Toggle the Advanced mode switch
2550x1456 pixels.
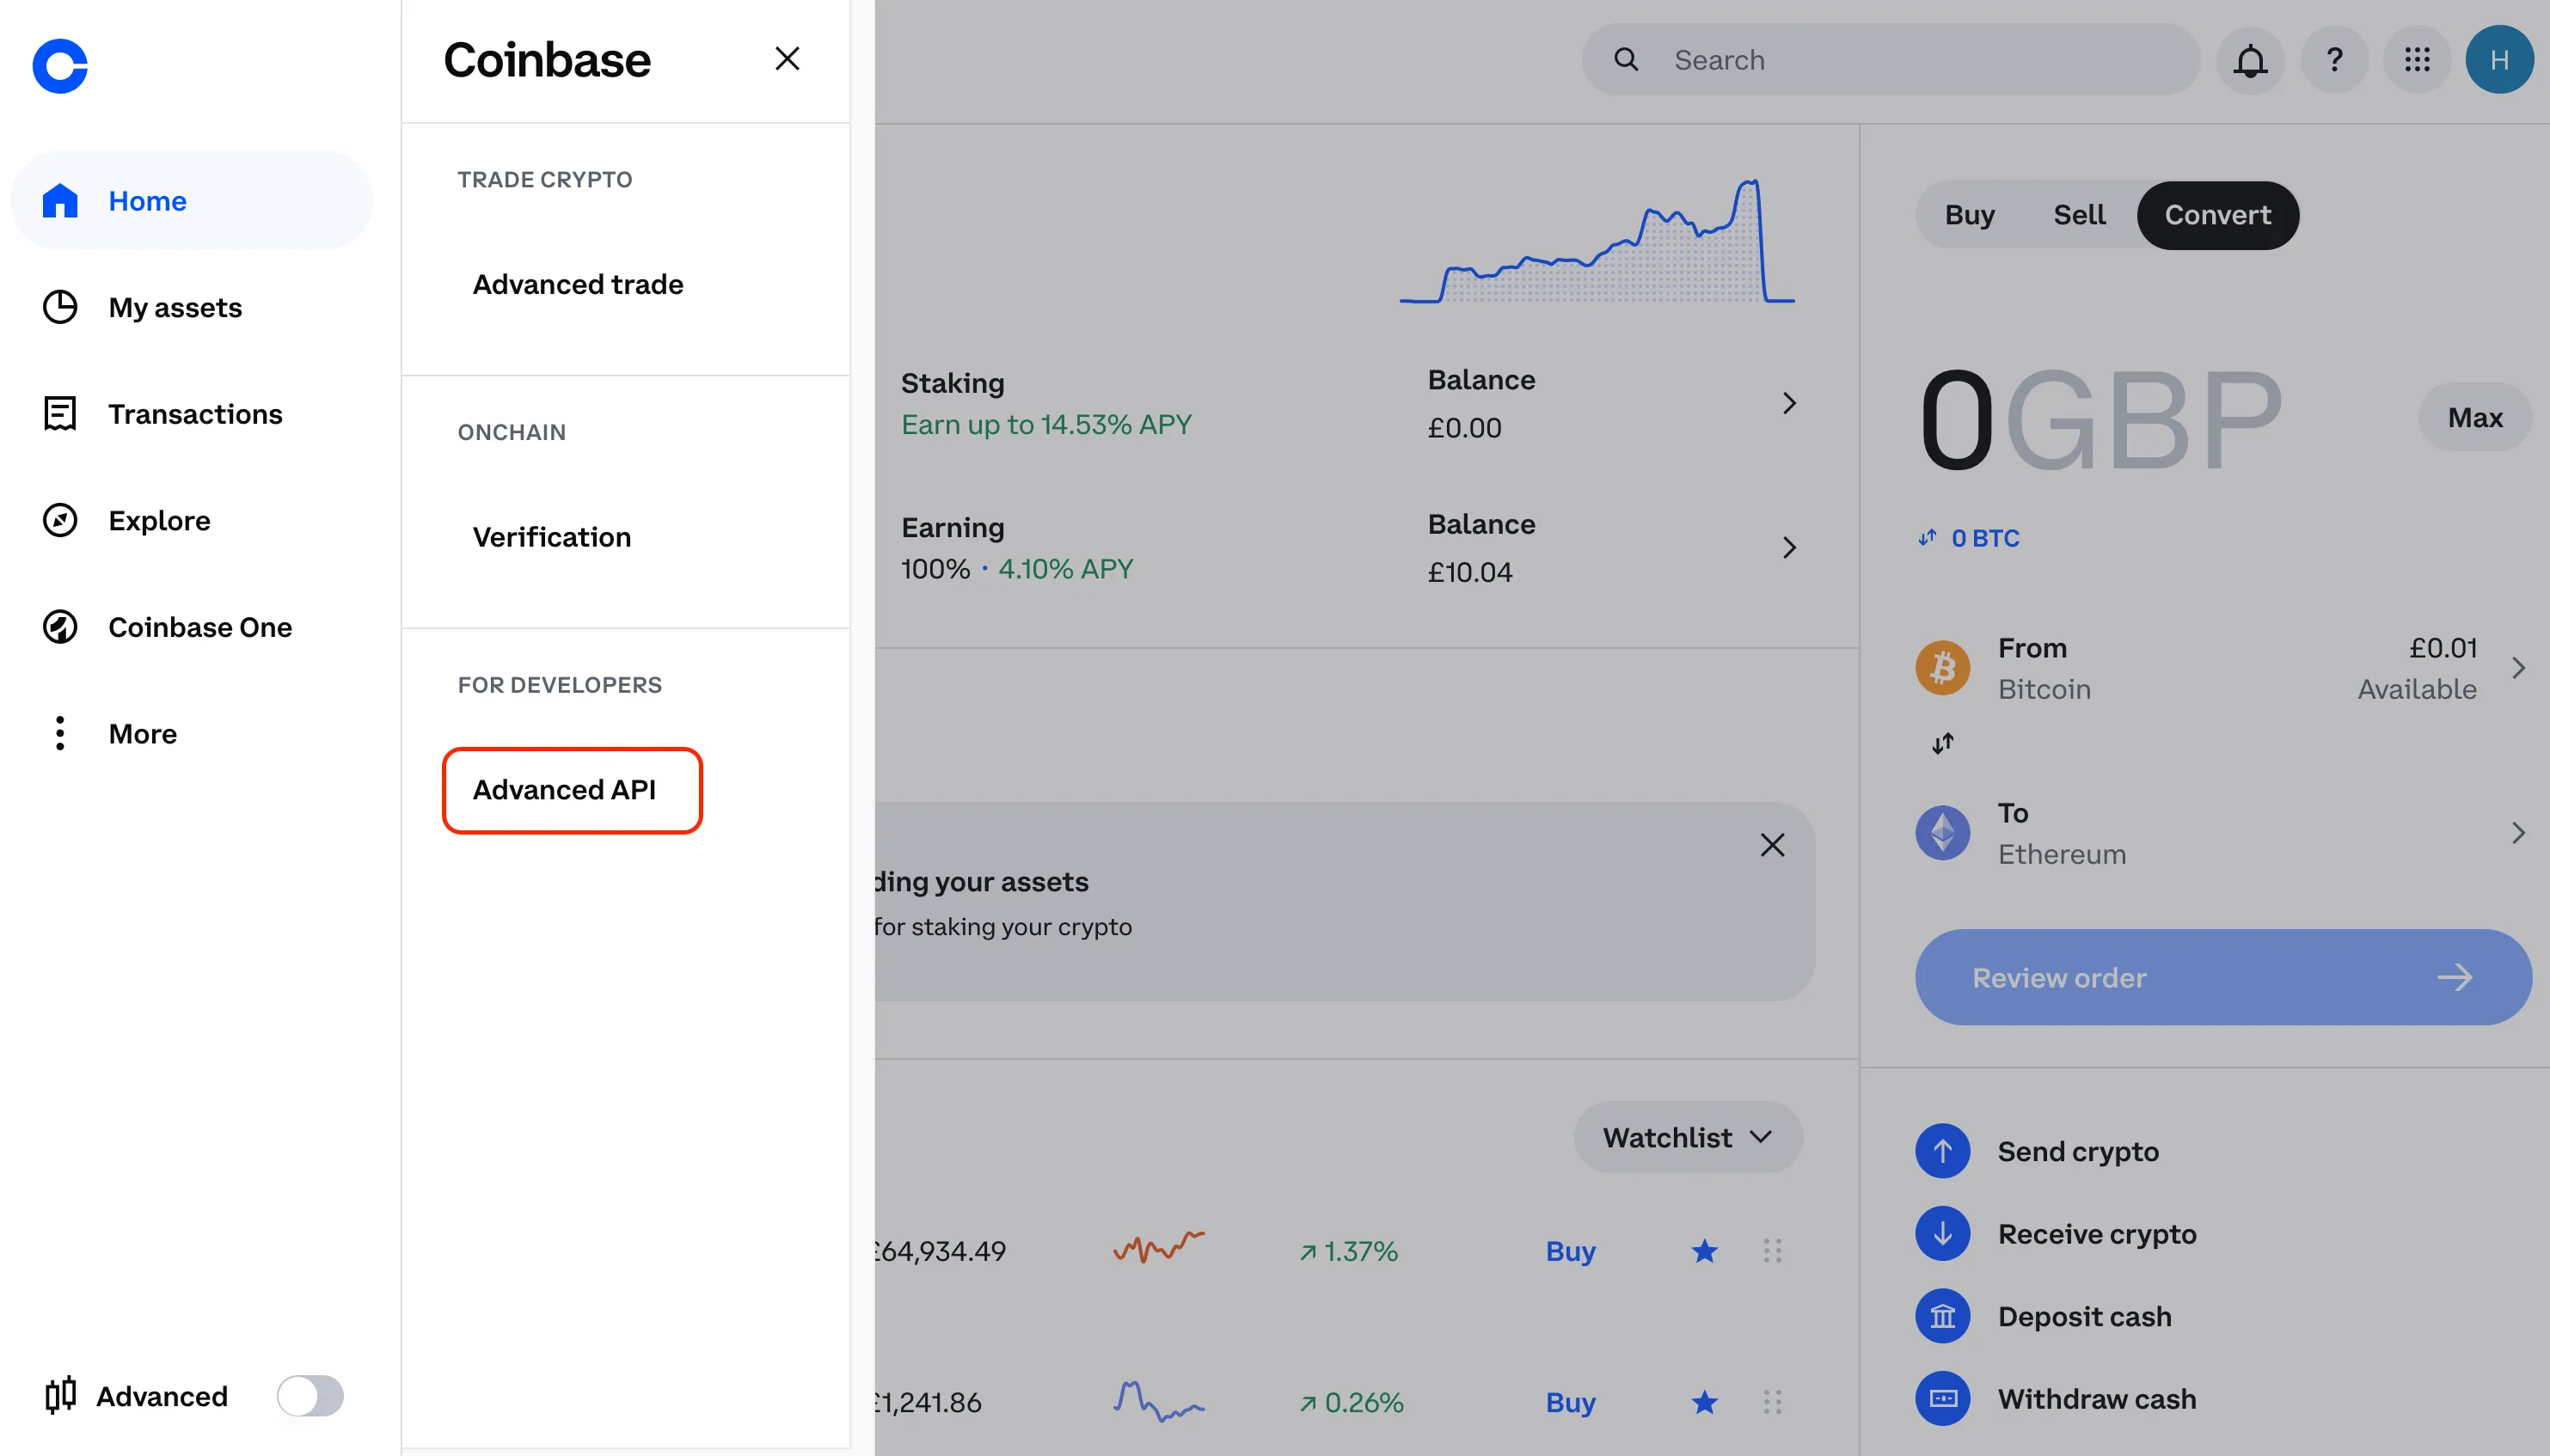click(310, 1396)
